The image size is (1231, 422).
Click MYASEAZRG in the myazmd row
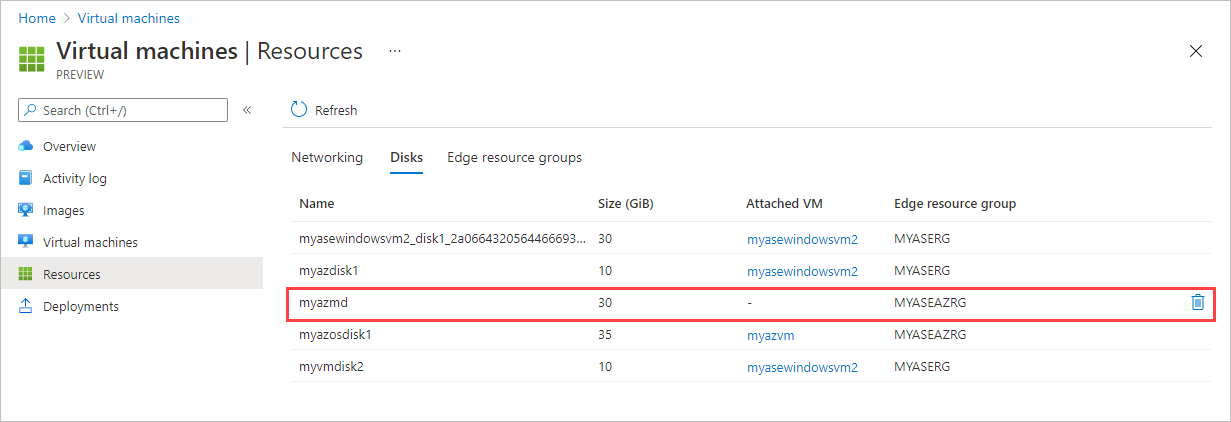(x=930, y=302)
